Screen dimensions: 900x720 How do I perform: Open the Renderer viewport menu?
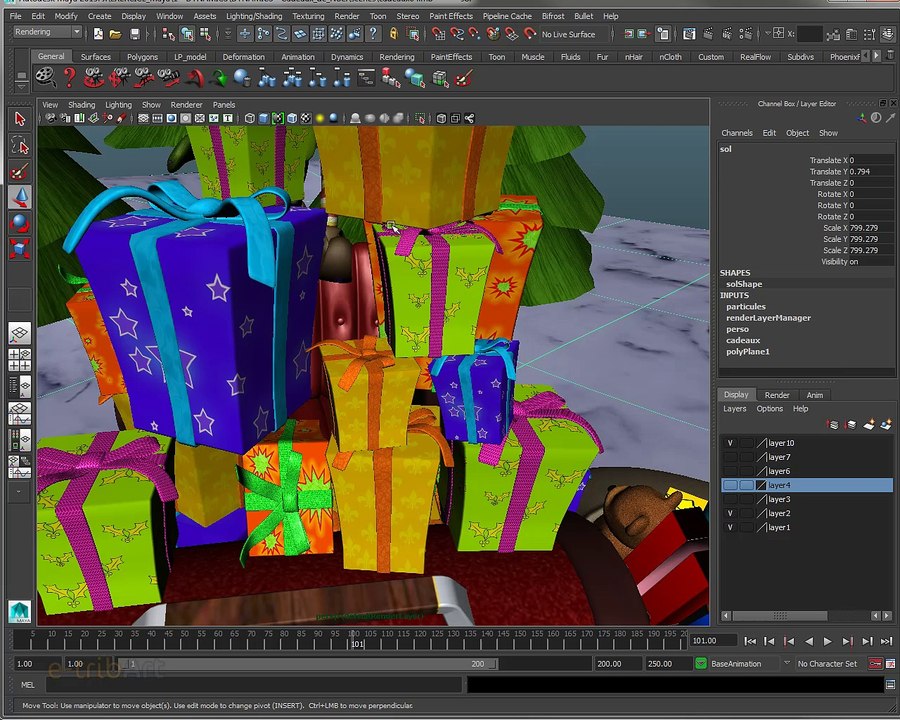[186, 104]
